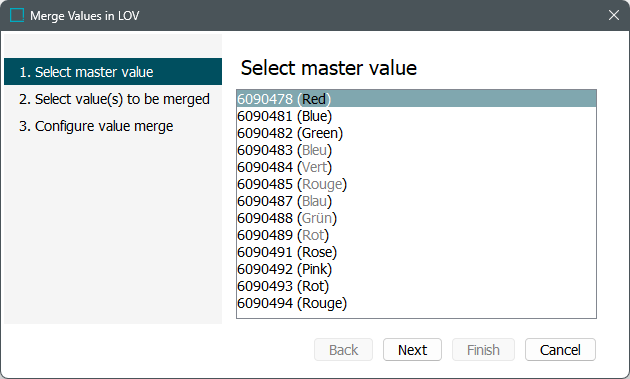Viewport: 630px width, 379px height.
Task: Choose master value 6090491 (Rose)
Action: [416, 252]
